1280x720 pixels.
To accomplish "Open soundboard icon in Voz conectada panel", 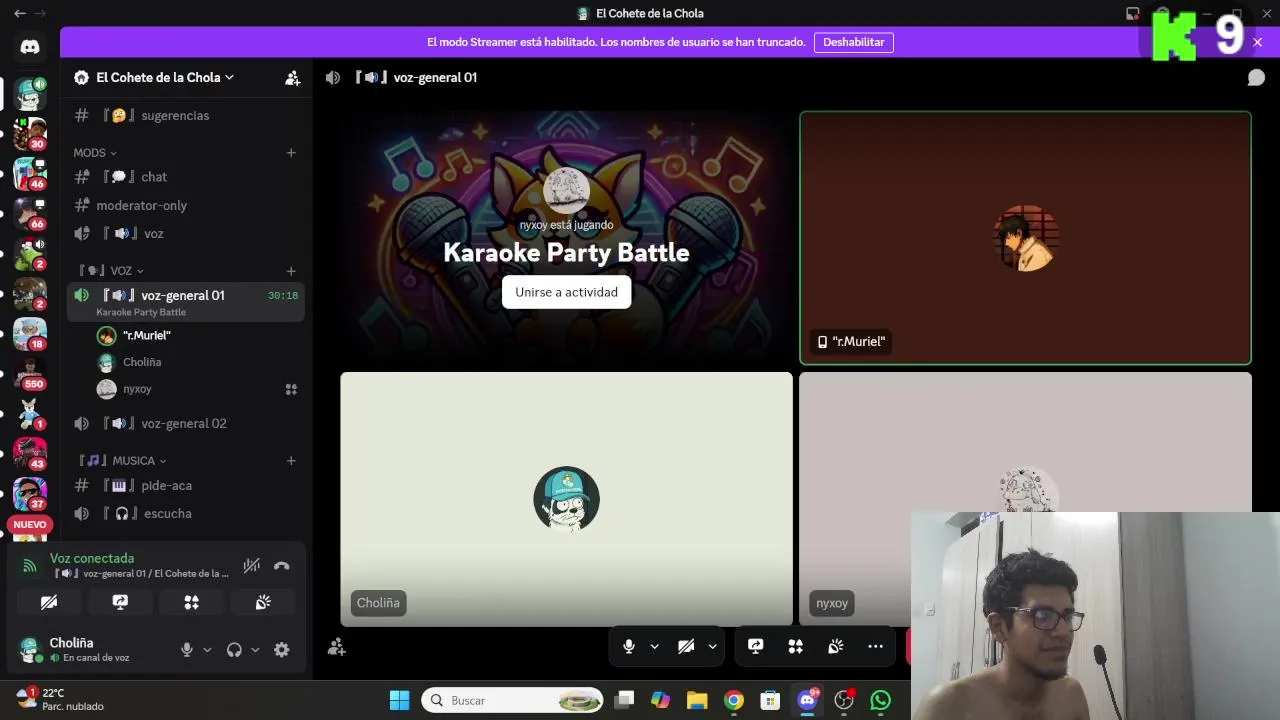I will coord(263,602).
